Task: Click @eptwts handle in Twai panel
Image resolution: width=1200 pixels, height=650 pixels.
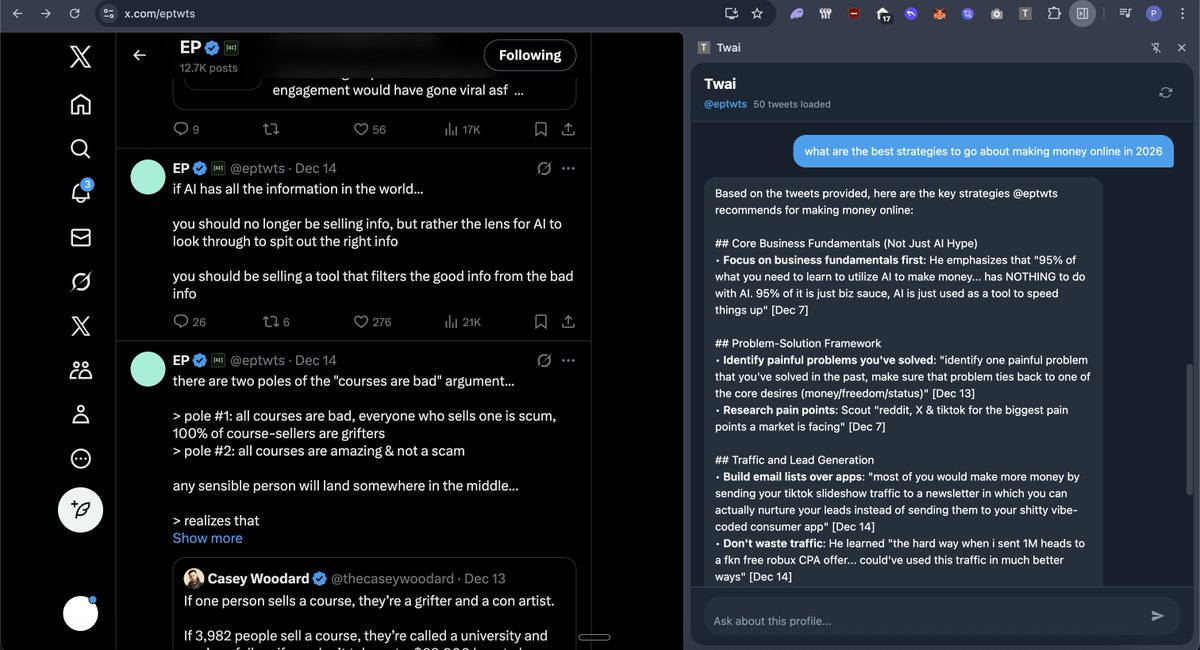Action: [x=725, y=104]
